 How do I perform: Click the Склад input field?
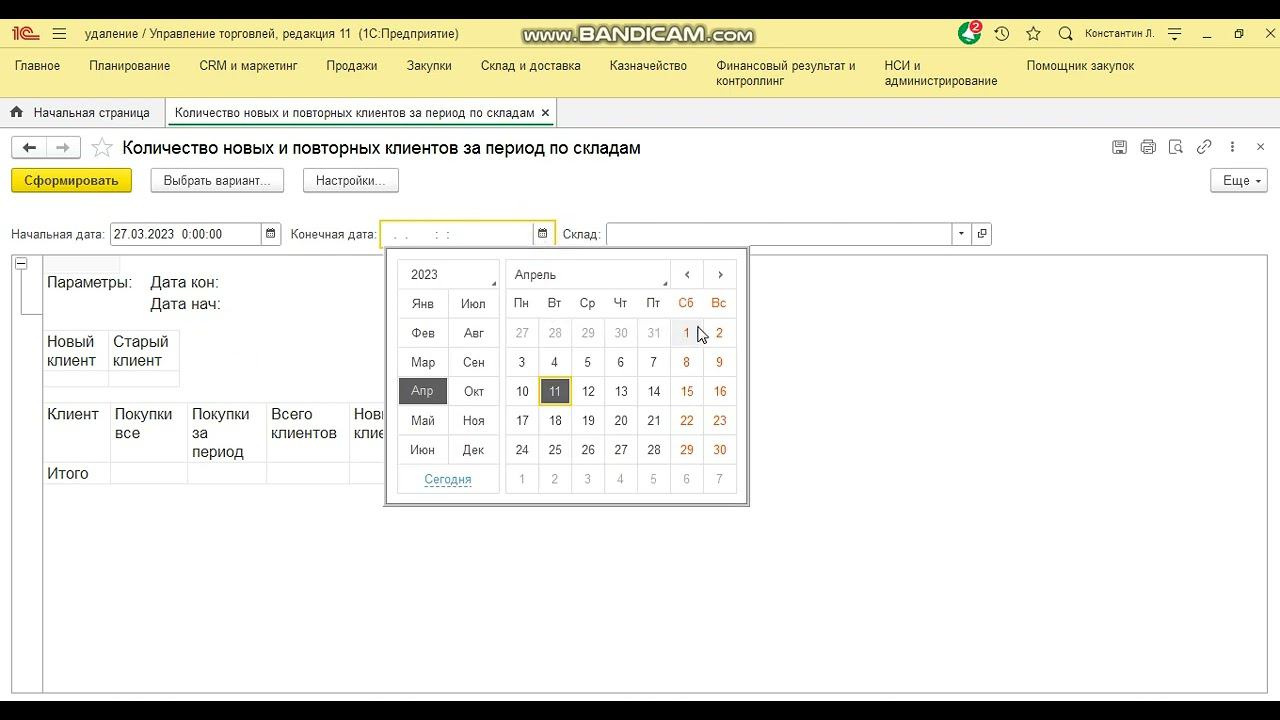click(779, 234)
